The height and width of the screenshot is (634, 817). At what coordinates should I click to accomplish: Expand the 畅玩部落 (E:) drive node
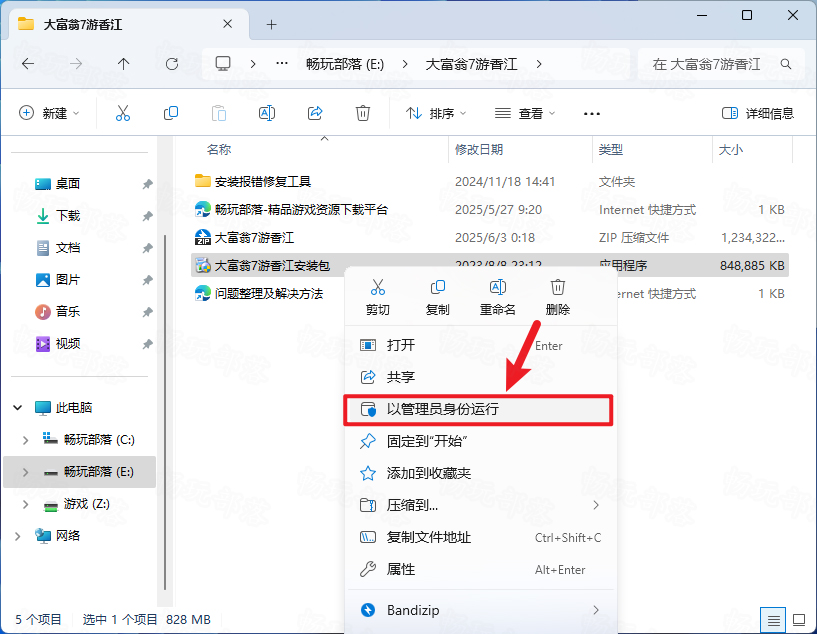coord(25,472)
